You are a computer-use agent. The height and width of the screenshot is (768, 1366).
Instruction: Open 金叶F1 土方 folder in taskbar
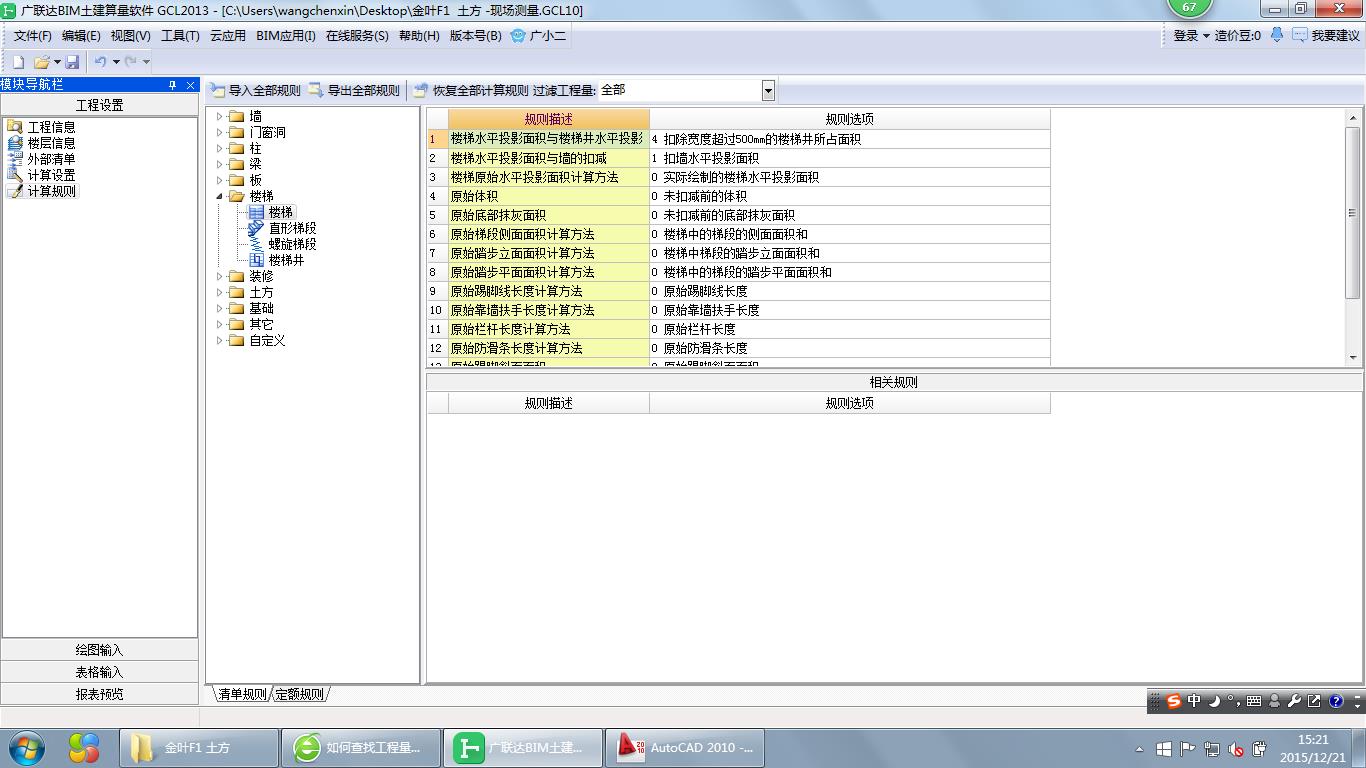pos(198,748)
